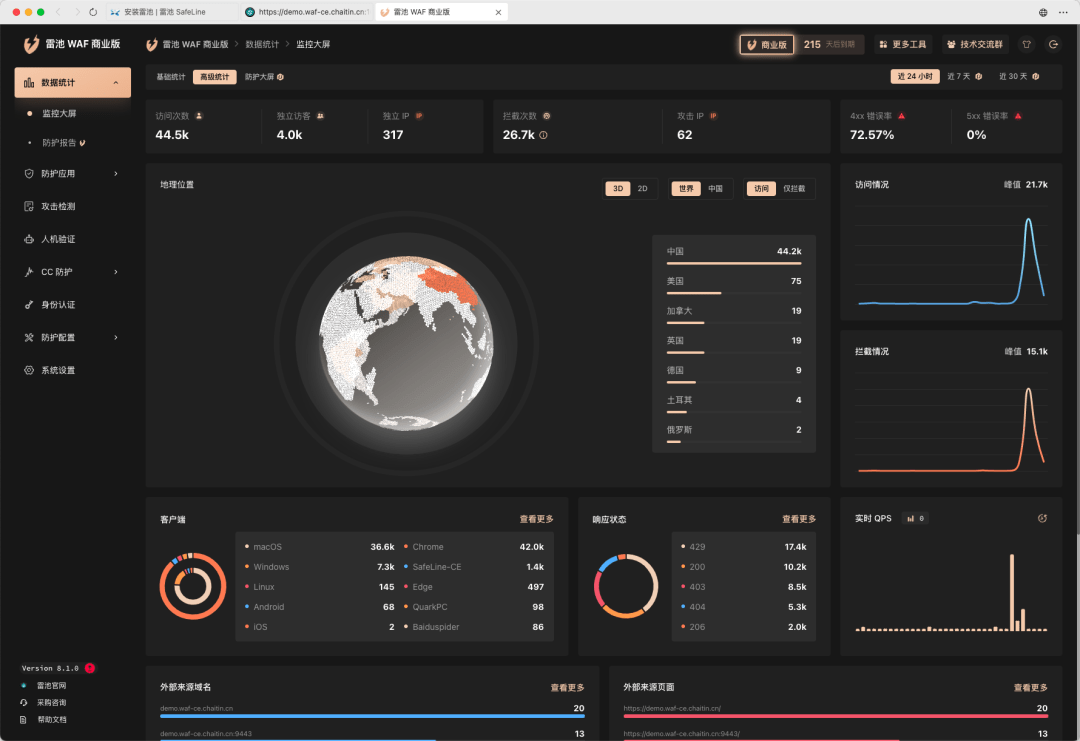The width and height of the screenshot is (1080, 741).
Task: Click the refresh icon in 实时 QPS panel
Action: [1042, 519]
